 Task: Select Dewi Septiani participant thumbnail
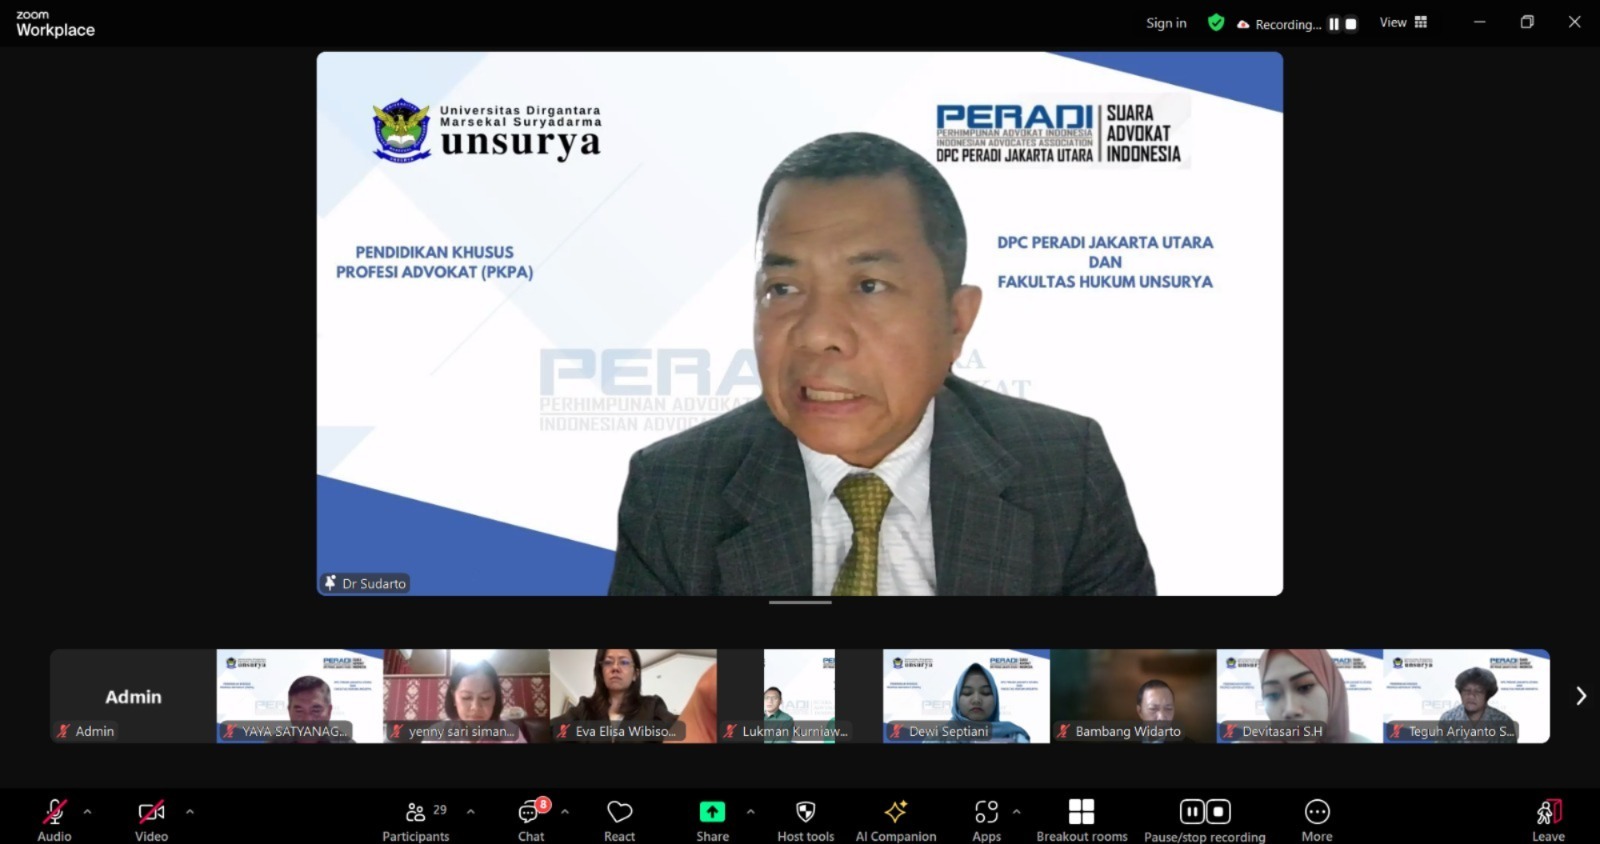(x=966, y=696)
